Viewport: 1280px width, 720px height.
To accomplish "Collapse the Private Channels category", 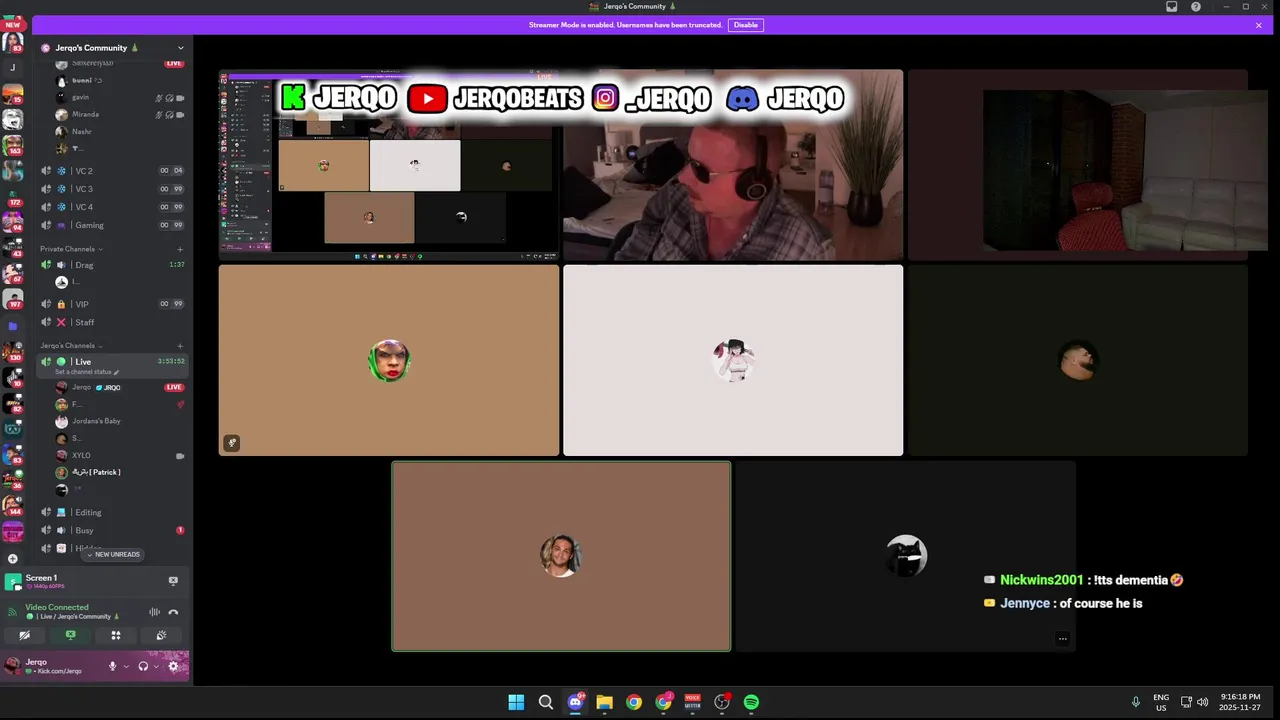I will point(71,249).
